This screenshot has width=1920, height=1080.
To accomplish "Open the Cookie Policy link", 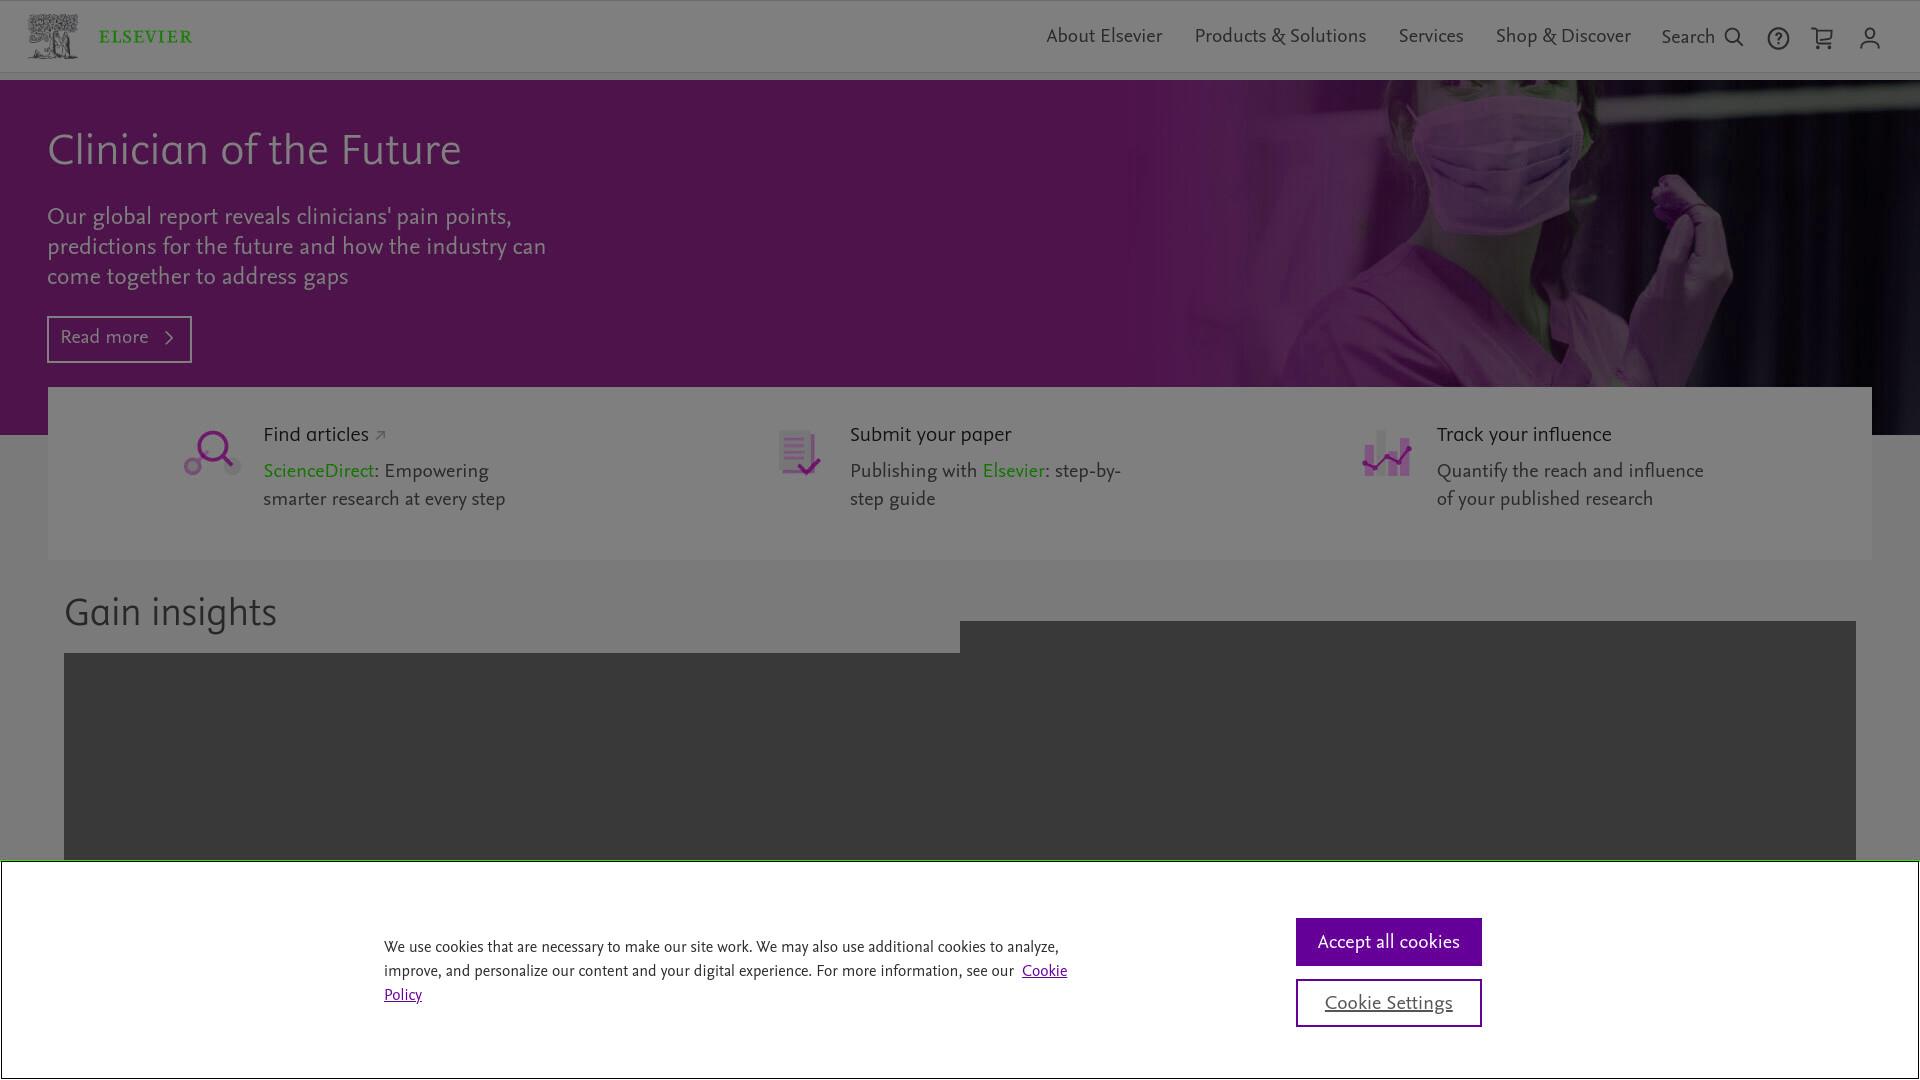I will (1044, 972).
